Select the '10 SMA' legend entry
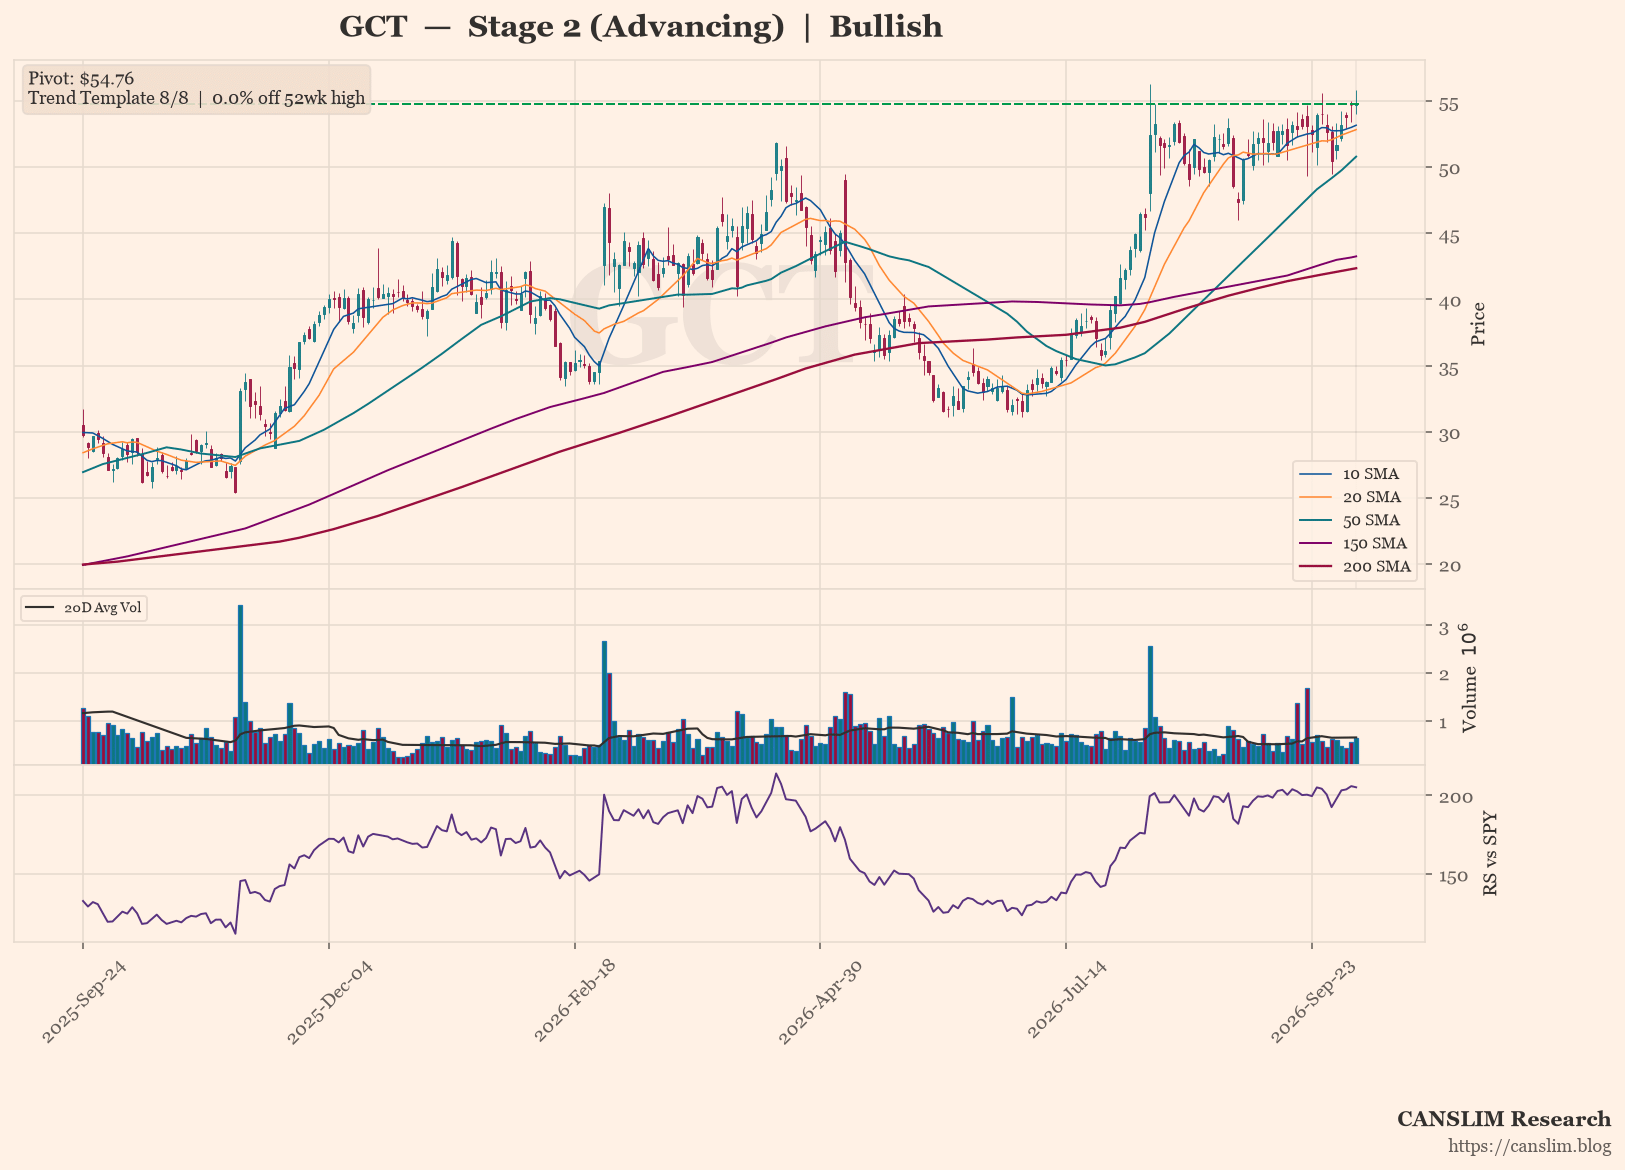The image size is (1625, 1170). [1356, 474]
